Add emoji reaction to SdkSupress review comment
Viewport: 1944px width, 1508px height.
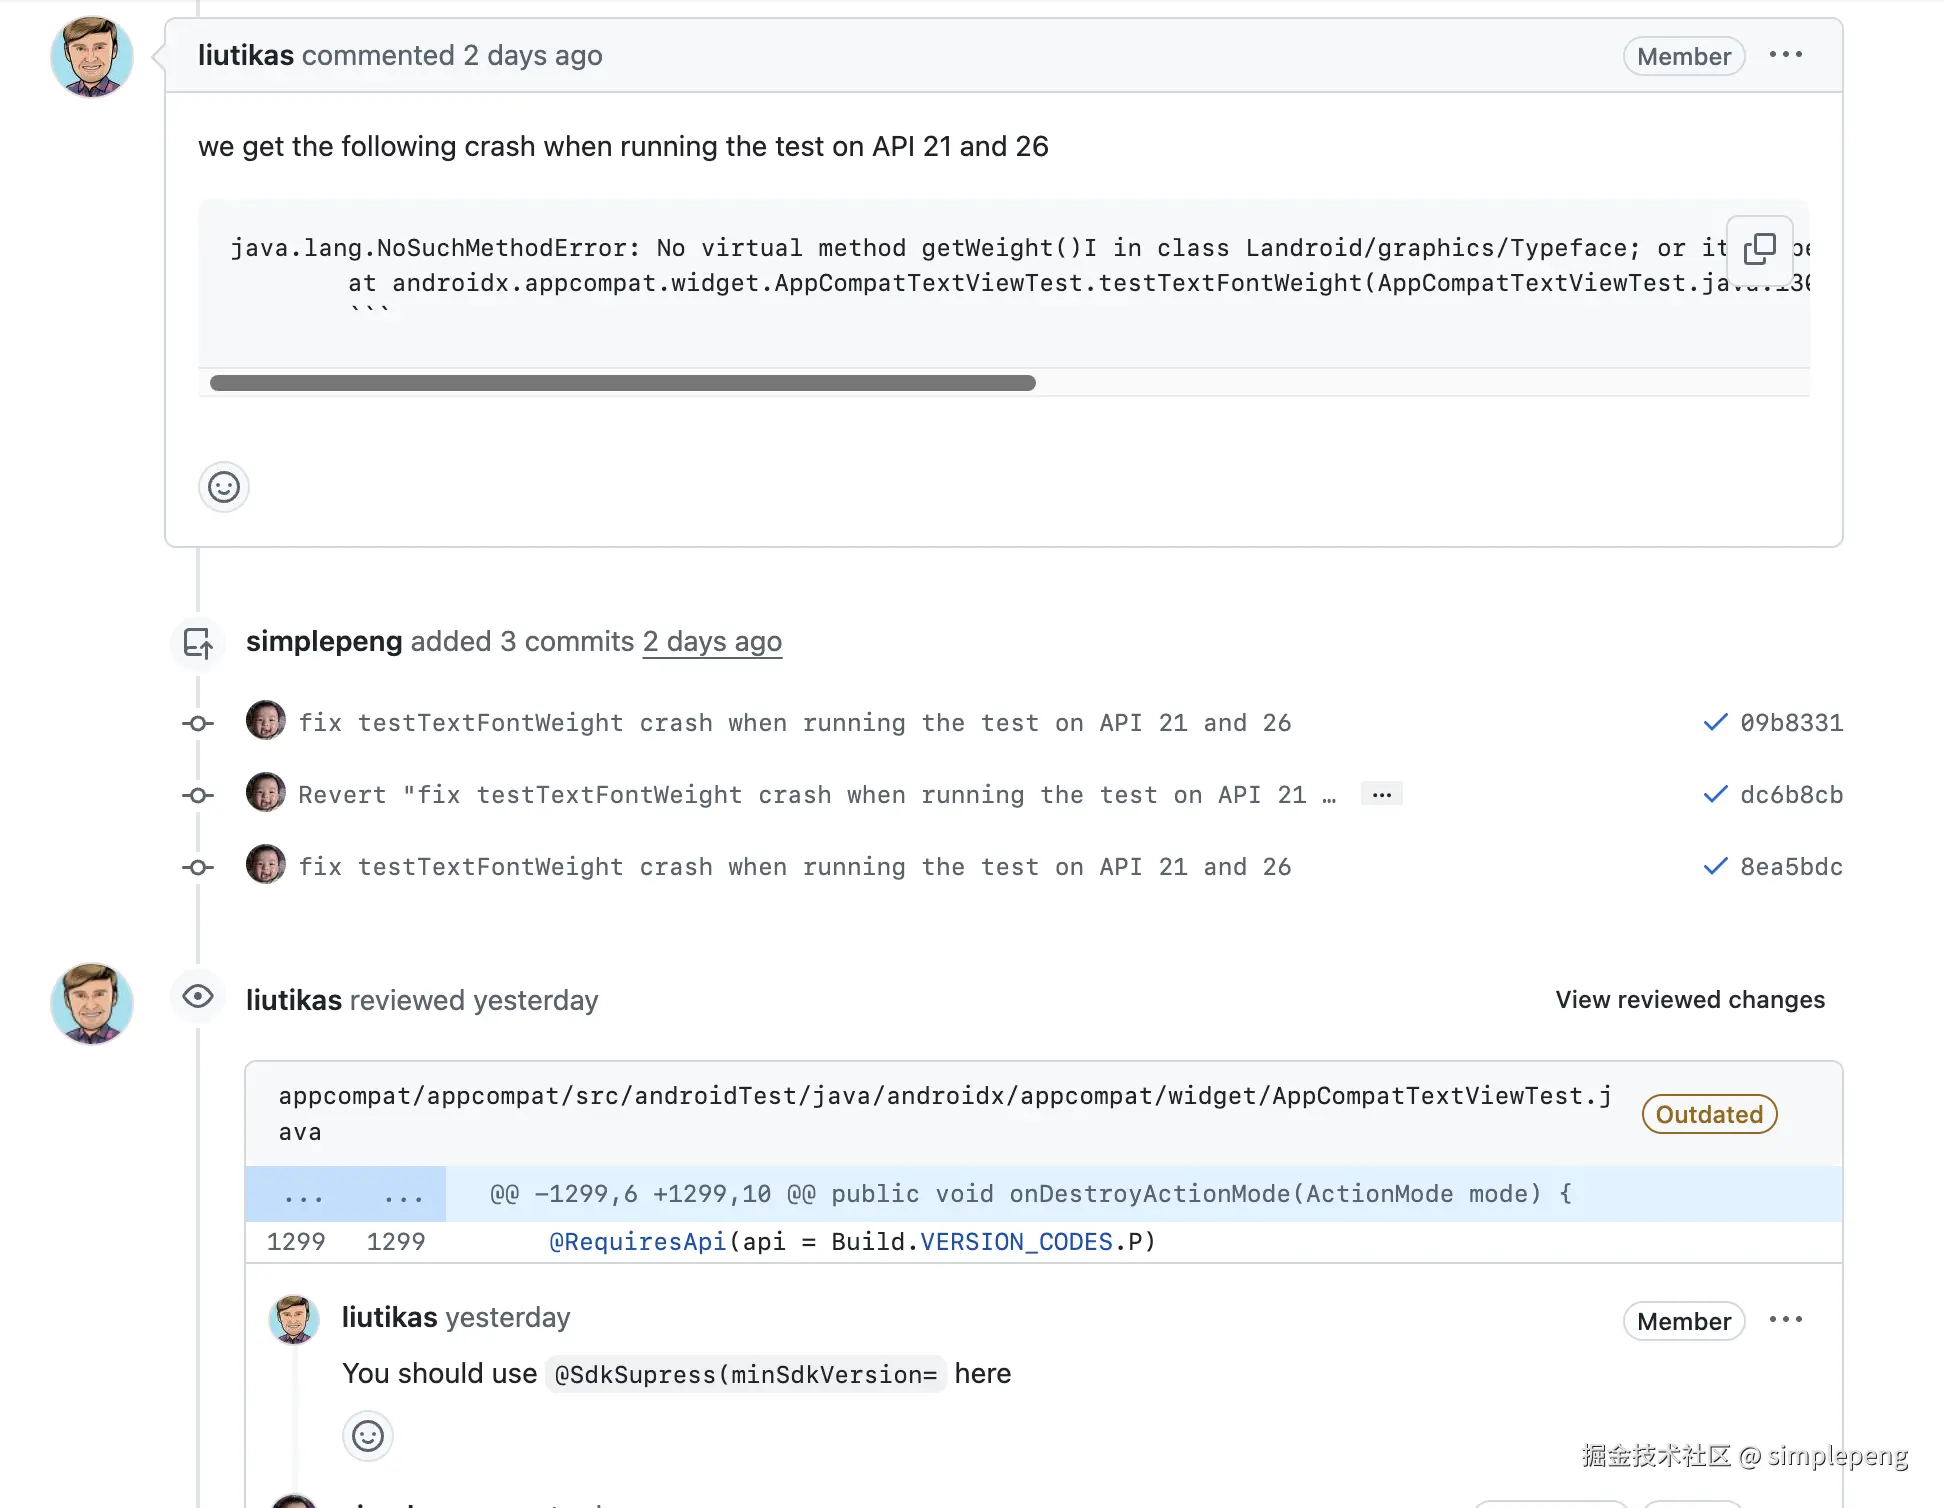tap(367, 1437)
